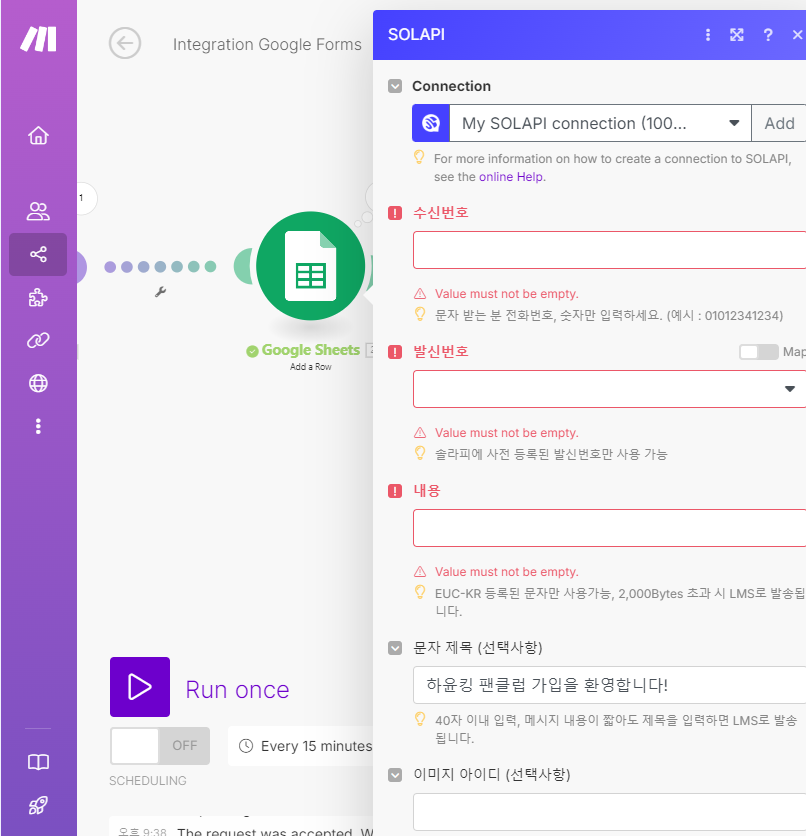Click the 'The request was accepted' log entry
This screenshot has height=836, width=806.
275,831
